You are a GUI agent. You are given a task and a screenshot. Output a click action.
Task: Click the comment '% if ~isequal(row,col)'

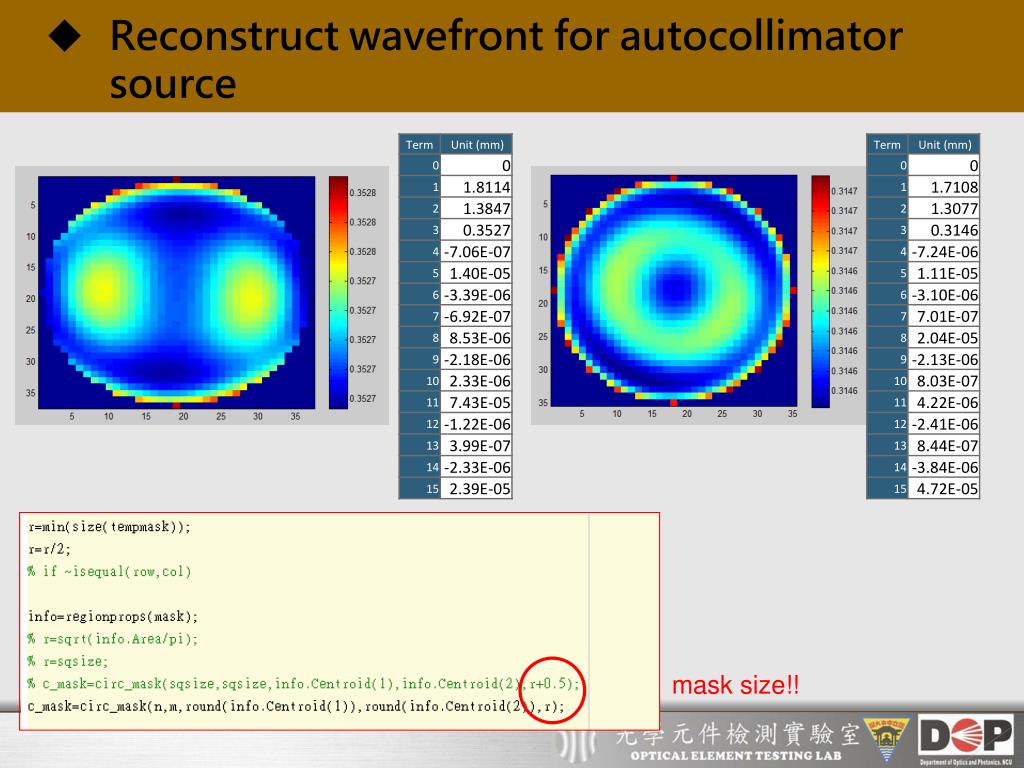point(109,571)
